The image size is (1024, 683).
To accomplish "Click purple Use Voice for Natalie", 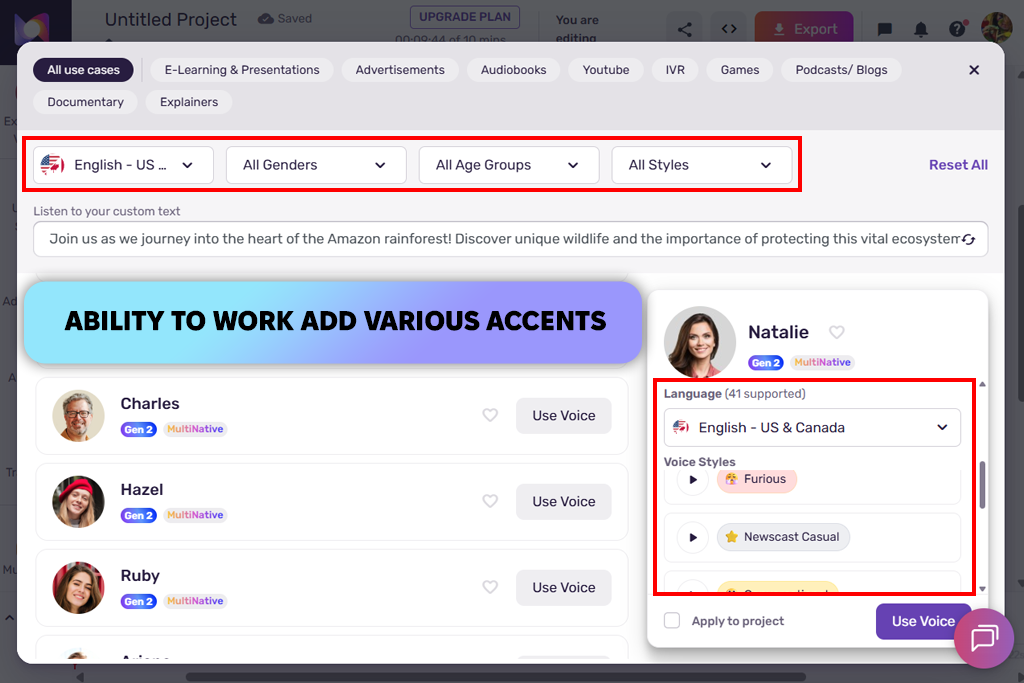I will click(923, 621).
